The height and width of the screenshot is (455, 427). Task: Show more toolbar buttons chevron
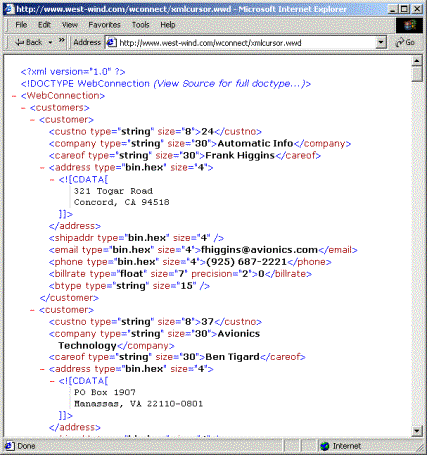pyautogui.click(x=62, y=40)
